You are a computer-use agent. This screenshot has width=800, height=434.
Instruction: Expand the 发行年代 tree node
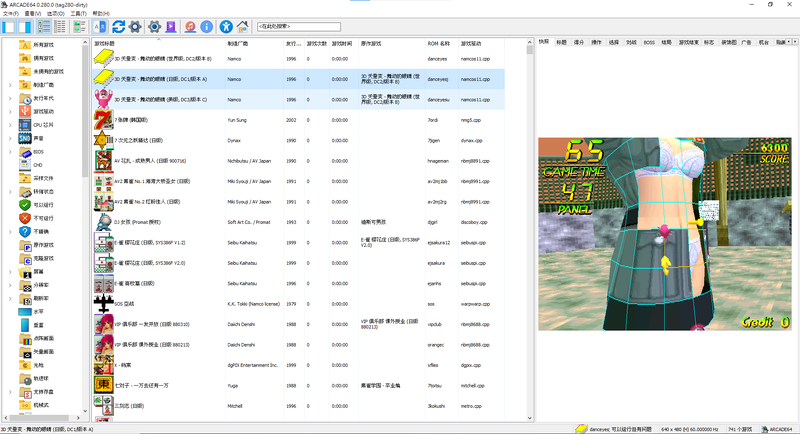[x=10, y=98]
